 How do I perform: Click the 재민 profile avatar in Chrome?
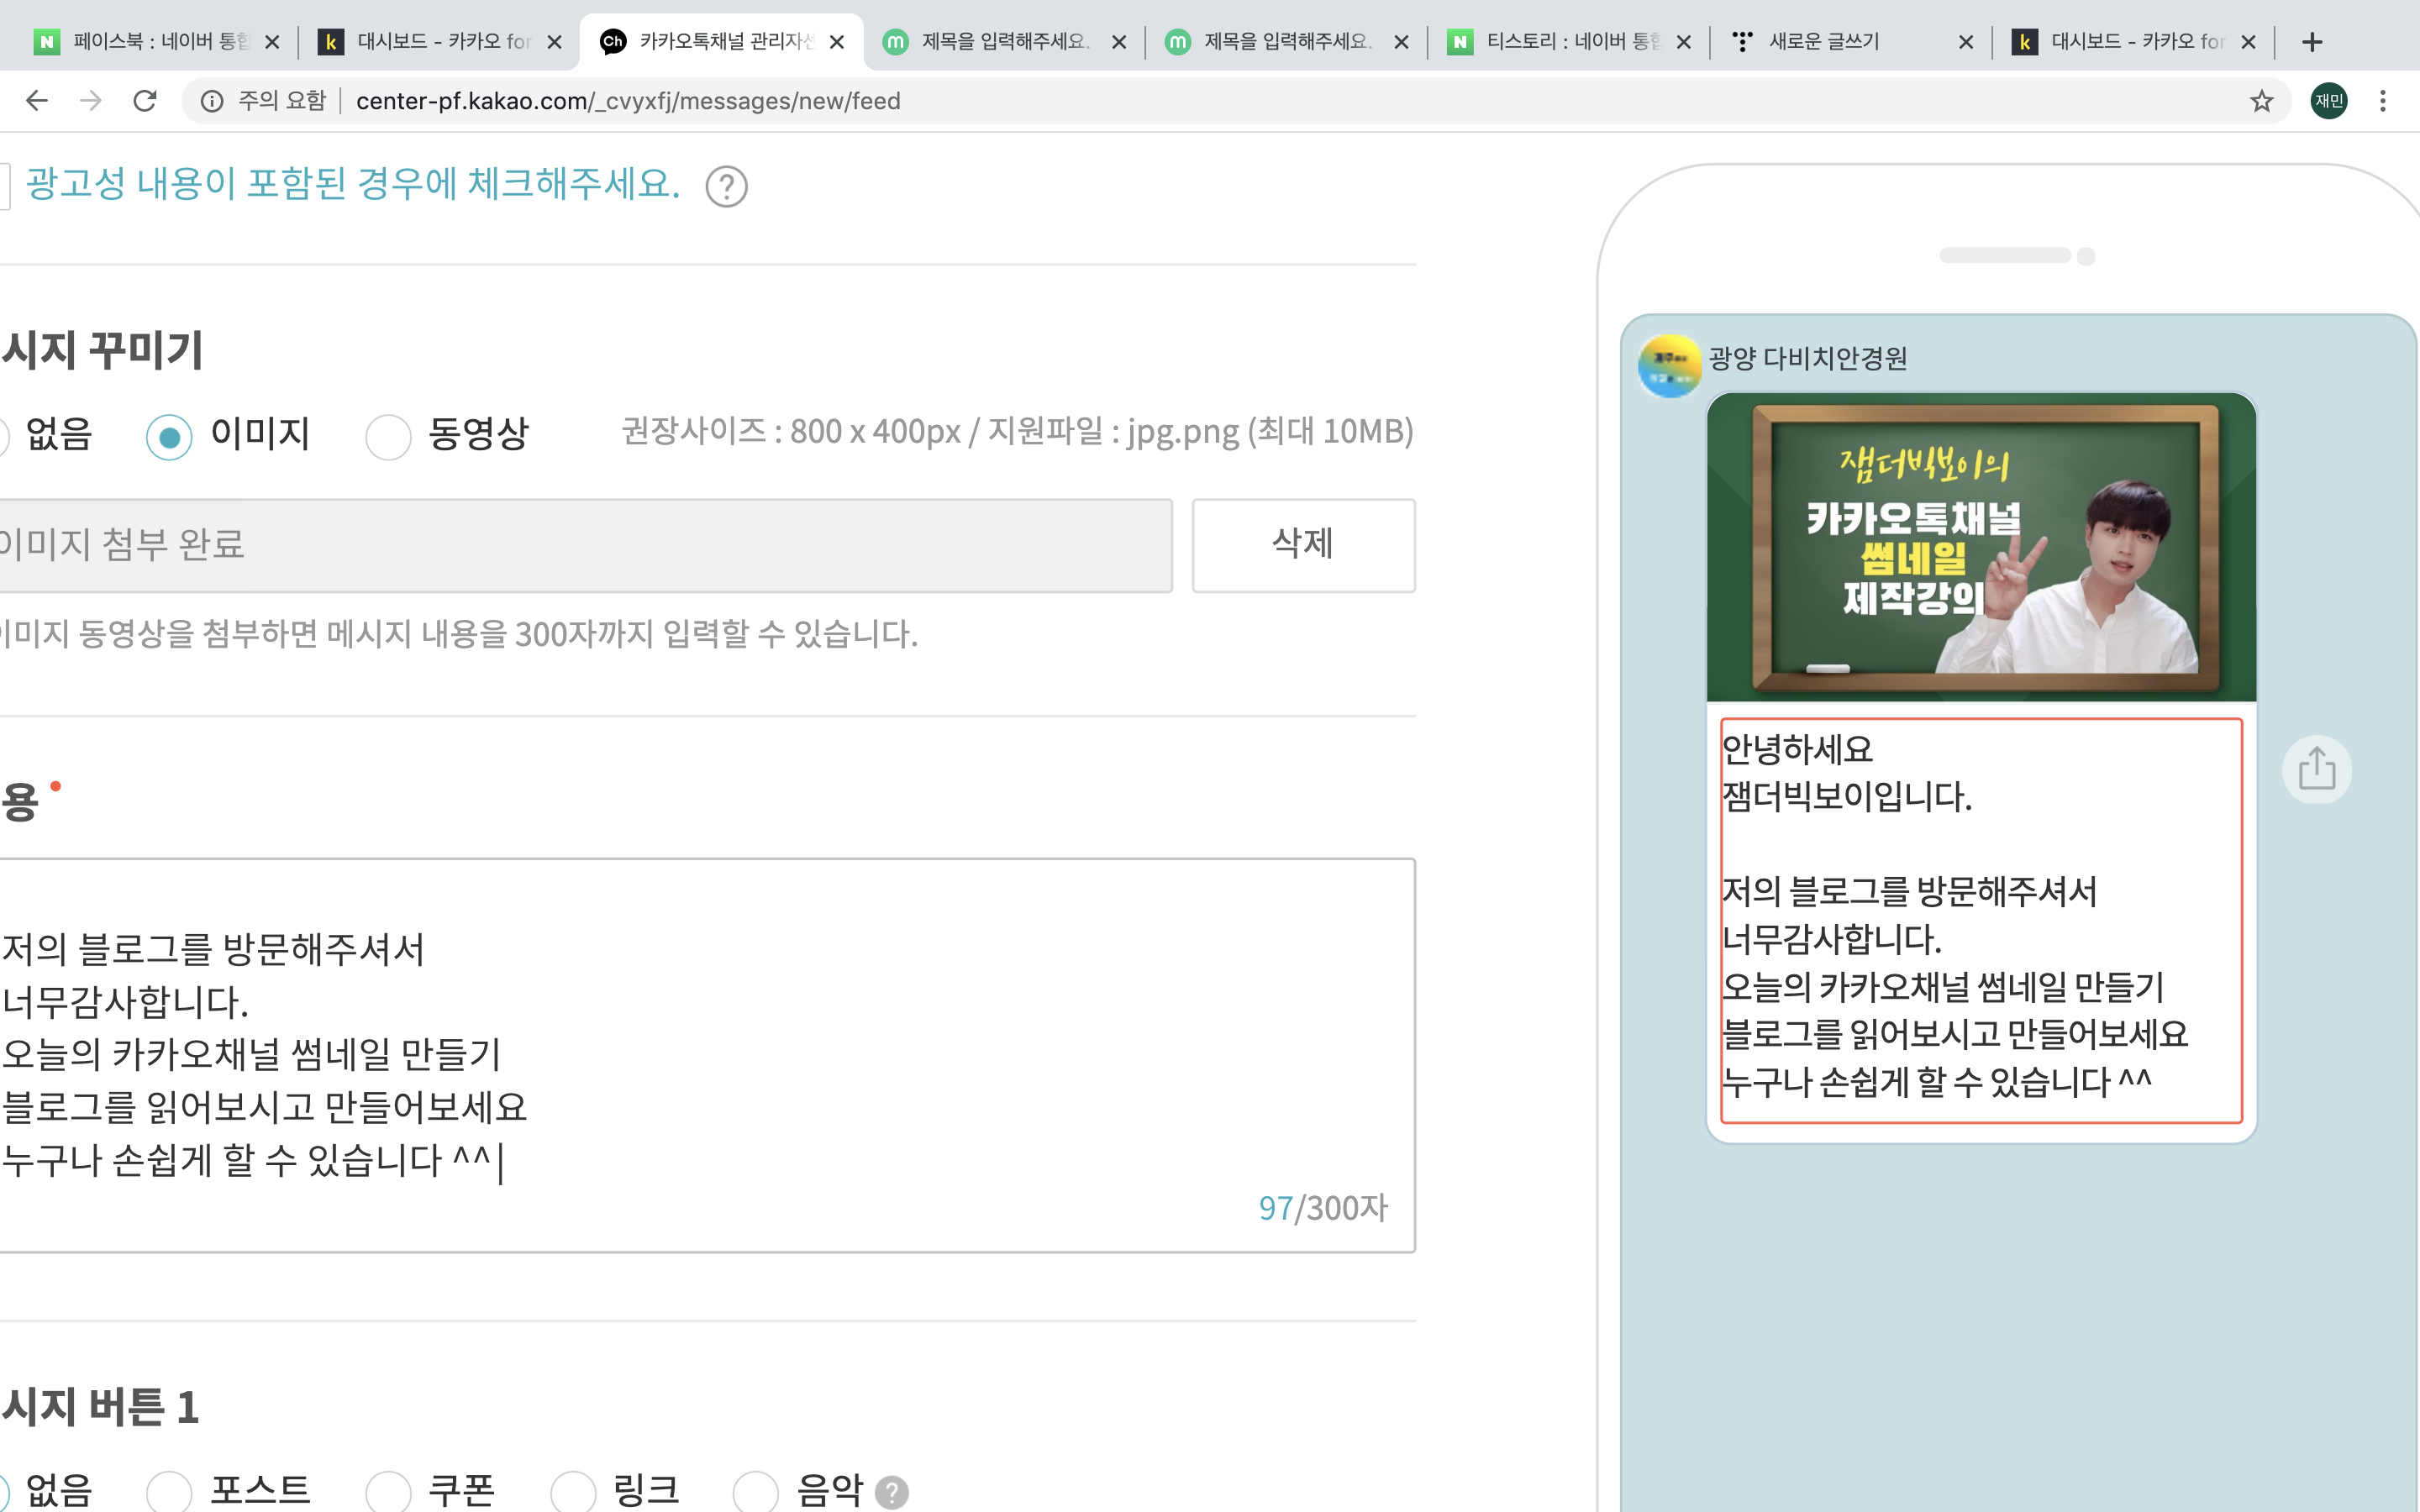[2329, 101]
